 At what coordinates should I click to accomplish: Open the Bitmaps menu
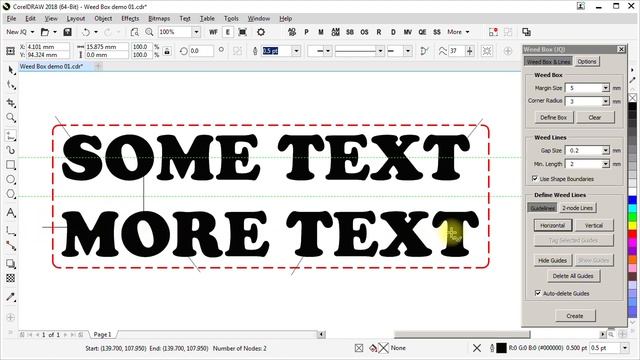click(159, 18)
